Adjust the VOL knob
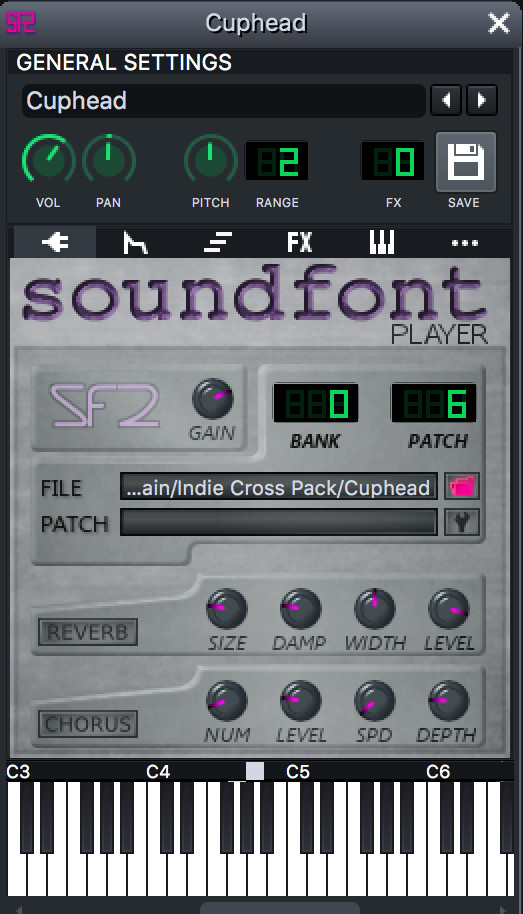This screenshot has height=914, width=523. [x=48, y=160]
